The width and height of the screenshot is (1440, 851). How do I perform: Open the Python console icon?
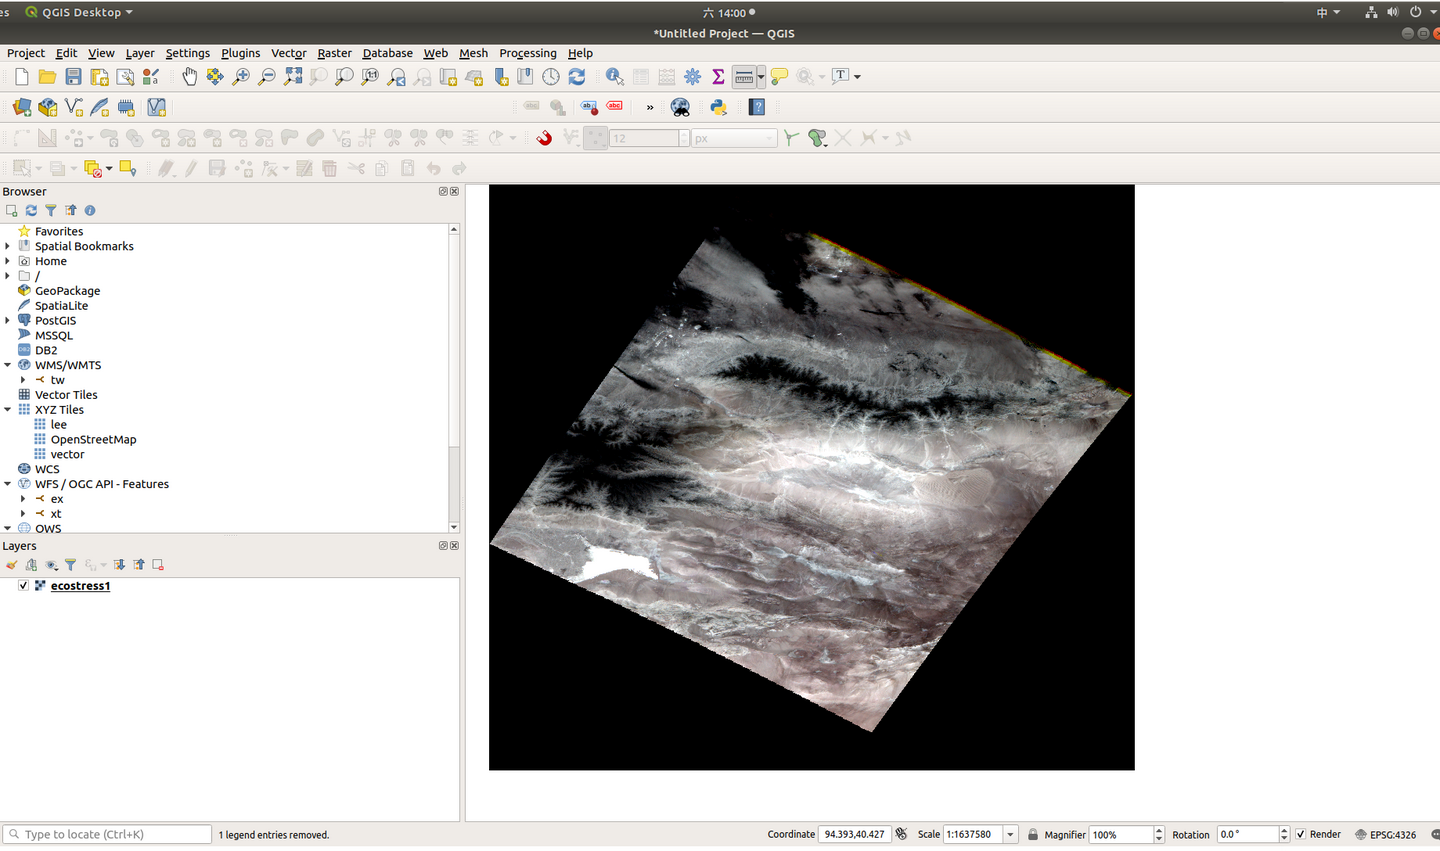(x=718, y=107)
